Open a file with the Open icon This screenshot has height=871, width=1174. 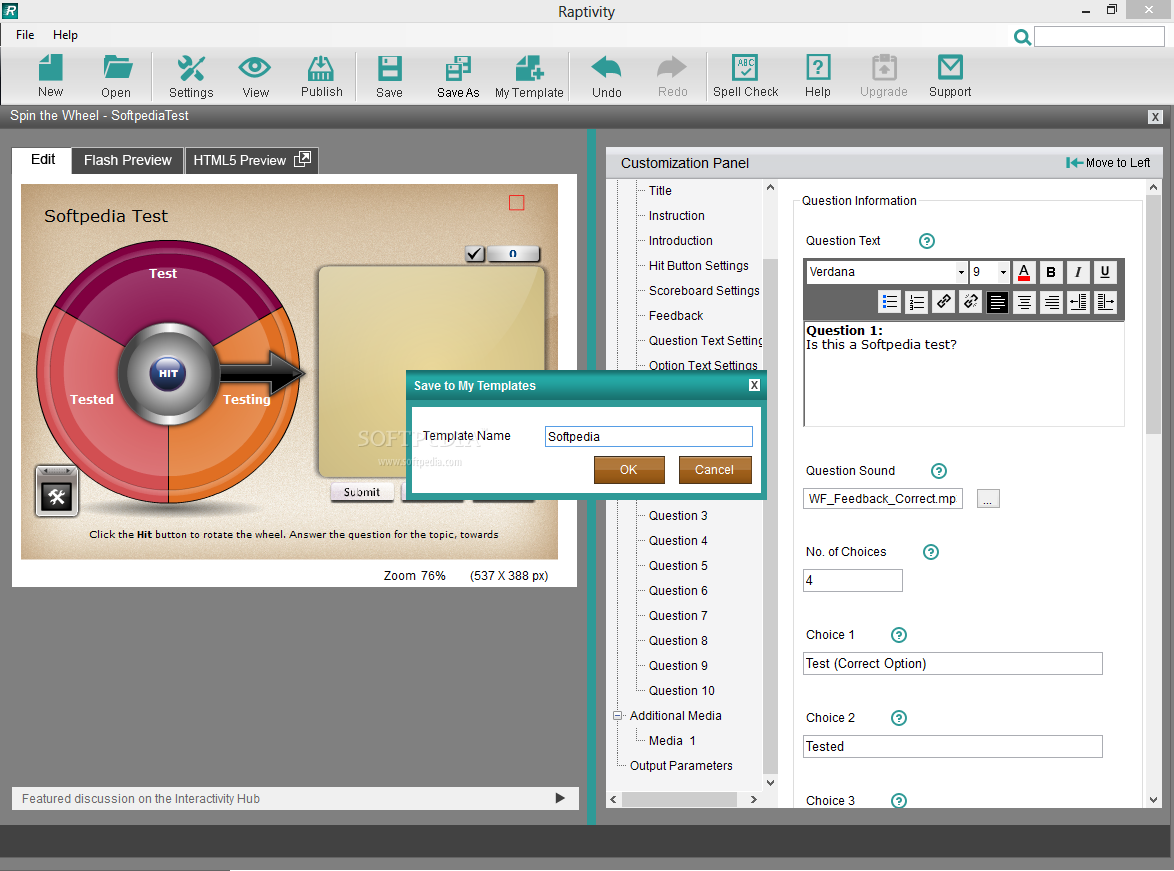[x=116, y=76]
